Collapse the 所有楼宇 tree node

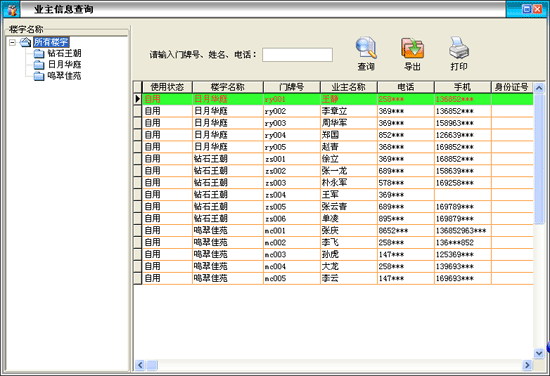(13, 42)
